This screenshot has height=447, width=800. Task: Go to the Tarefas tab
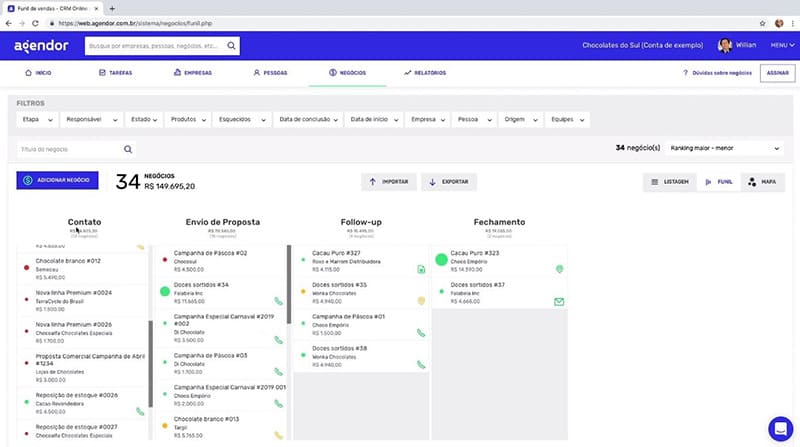click(116, 73)
